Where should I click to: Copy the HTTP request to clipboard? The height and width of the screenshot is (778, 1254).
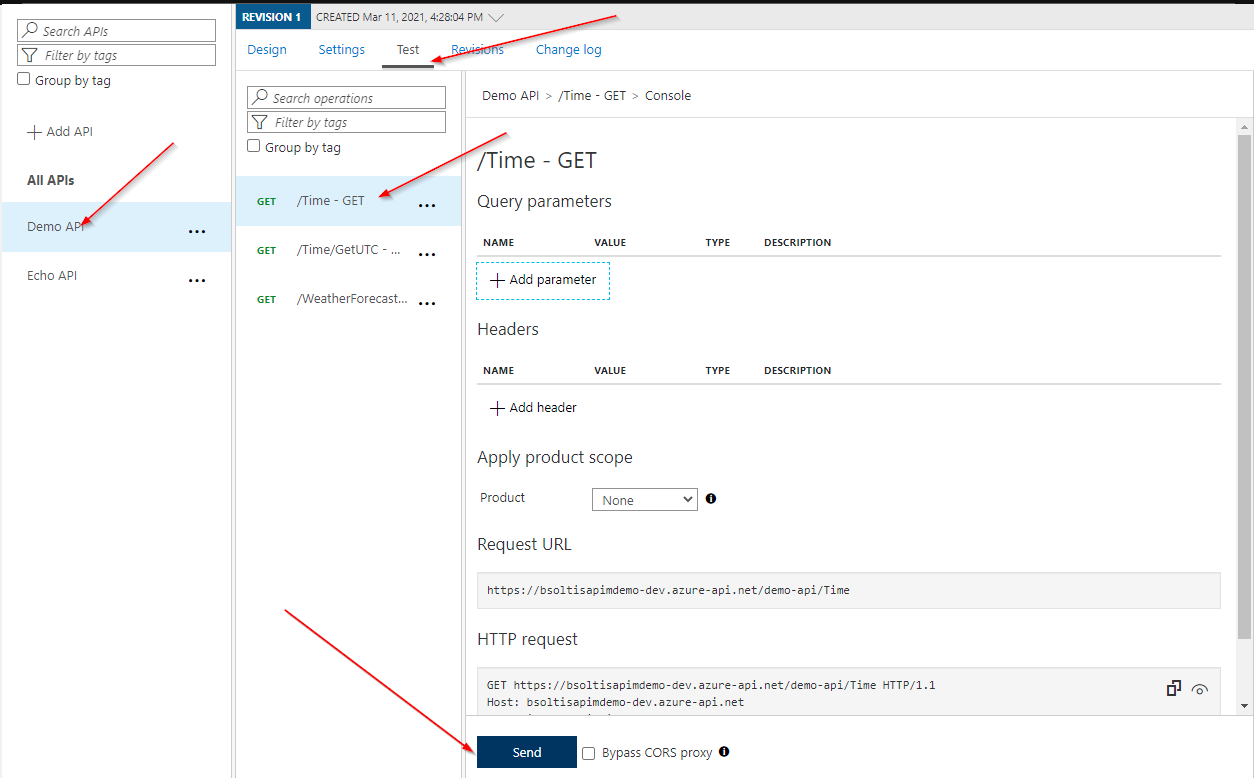click(x=1173, y=688)
